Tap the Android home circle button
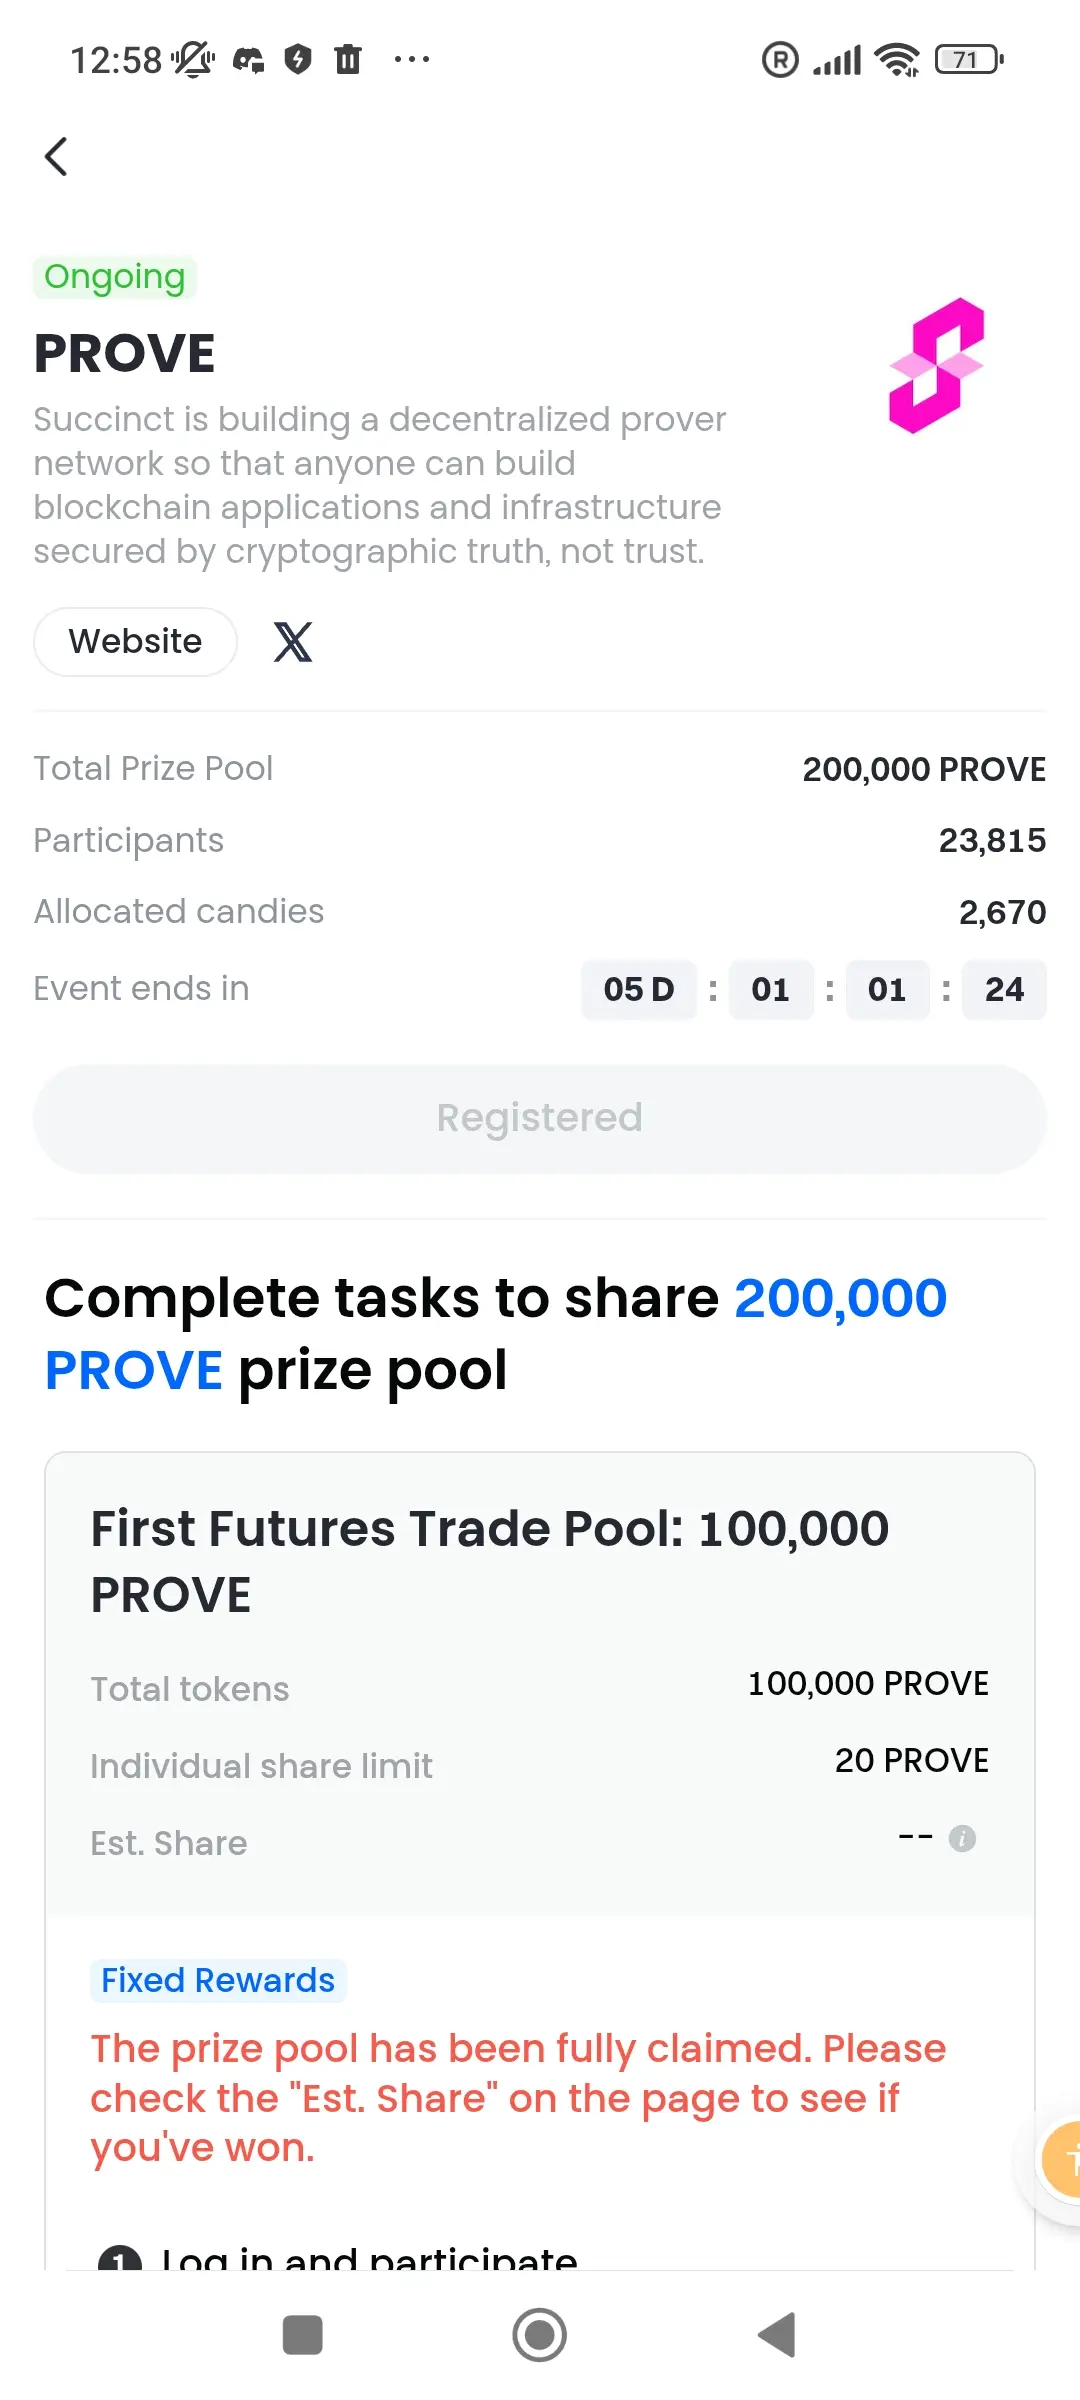This screenshot has width=1080, height=2400. point(540,2335)
